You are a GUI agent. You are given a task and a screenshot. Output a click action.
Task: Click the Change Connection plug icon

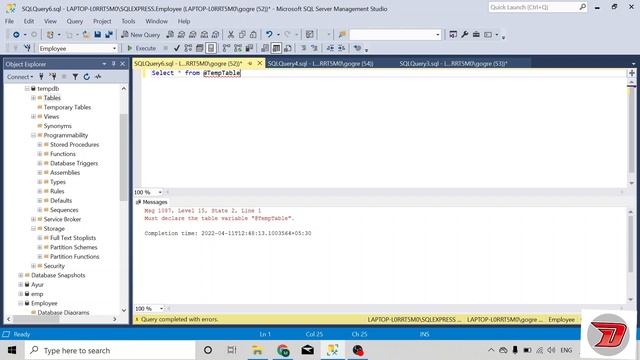[27, 48]
